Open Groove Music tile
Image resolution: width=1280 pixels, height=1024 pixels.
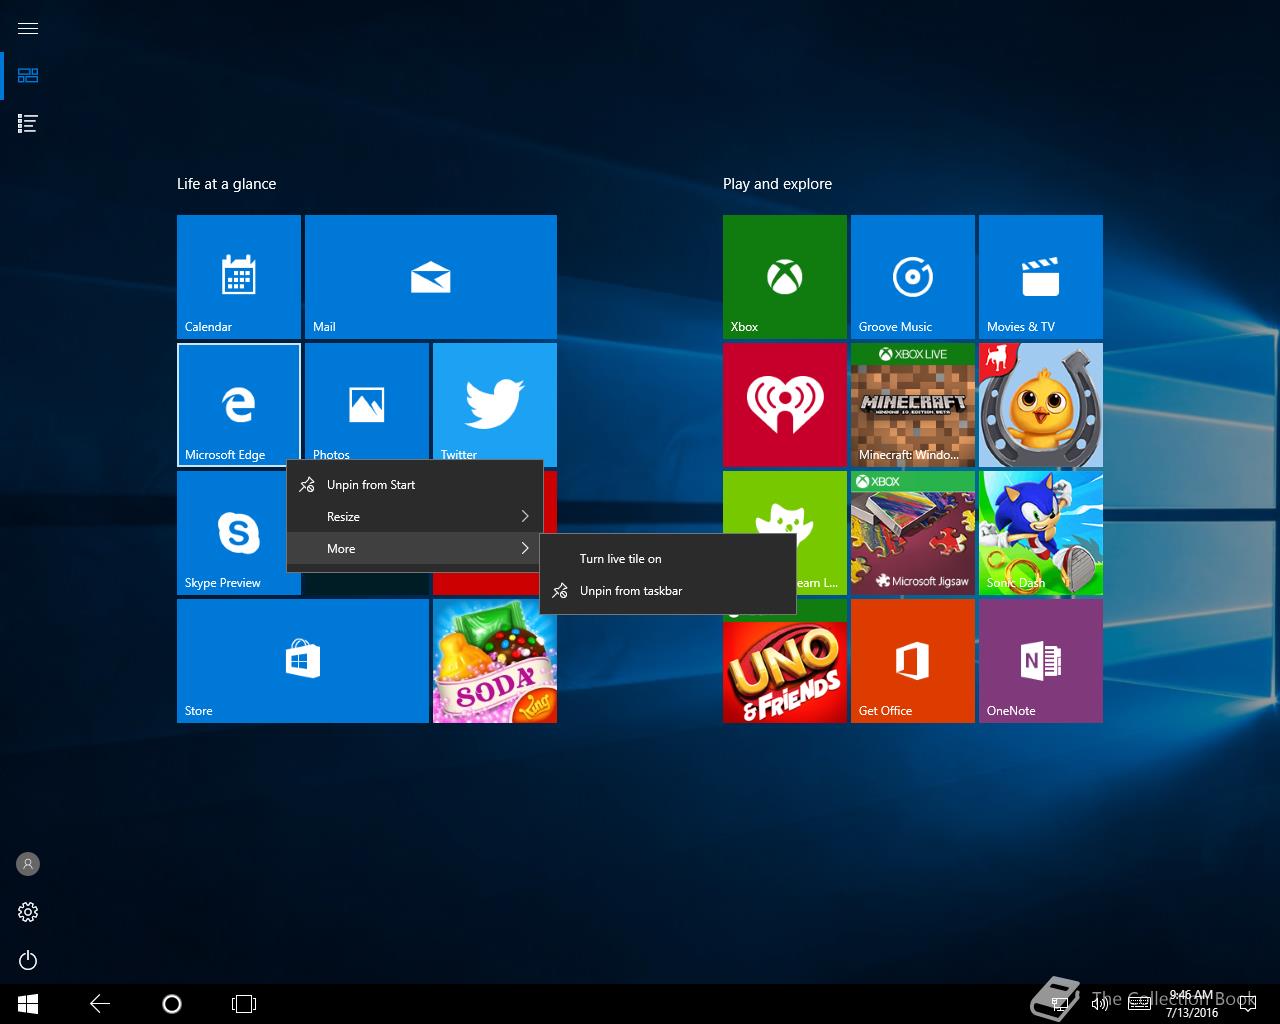point(913,277)
